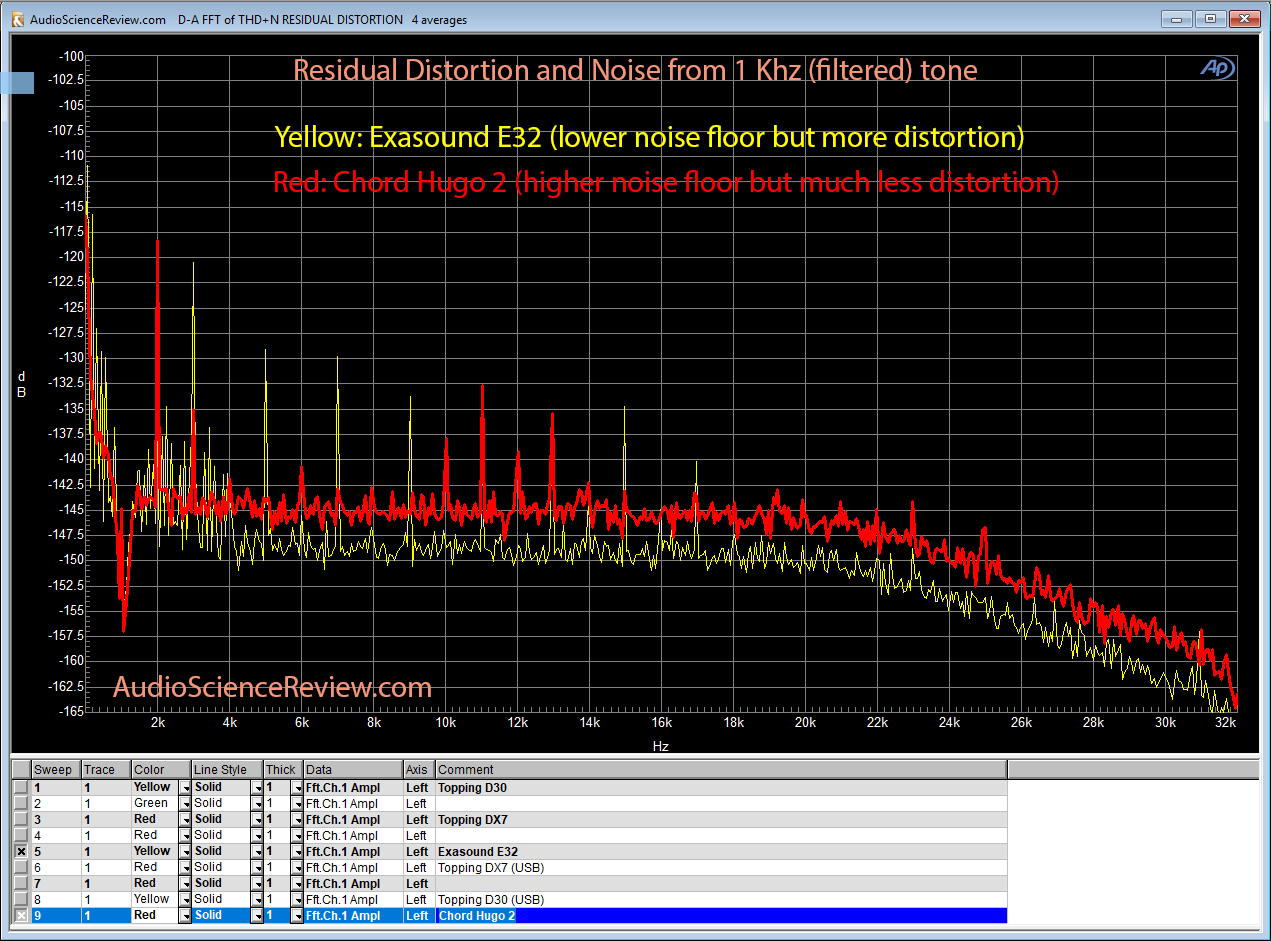
Task: Enable the sweep 4 trace checkbox
Action: coord(21,835)
